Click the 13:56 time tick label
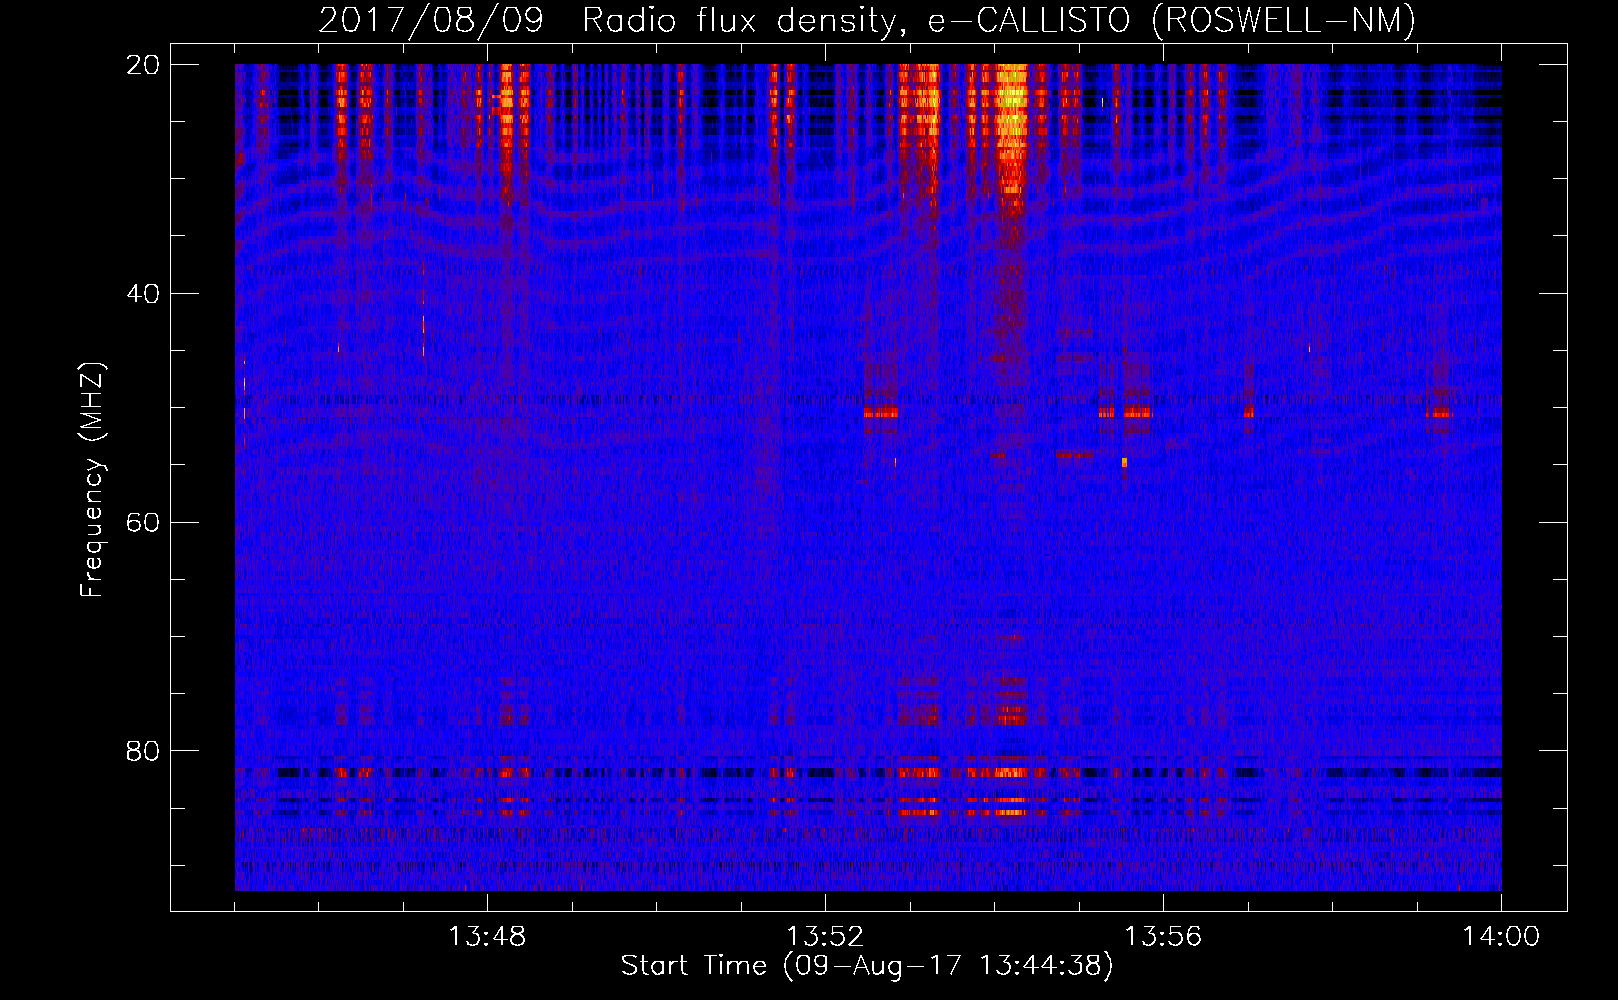Viewport: 1618px width, 1000px height. click(x=1163, y=937)
